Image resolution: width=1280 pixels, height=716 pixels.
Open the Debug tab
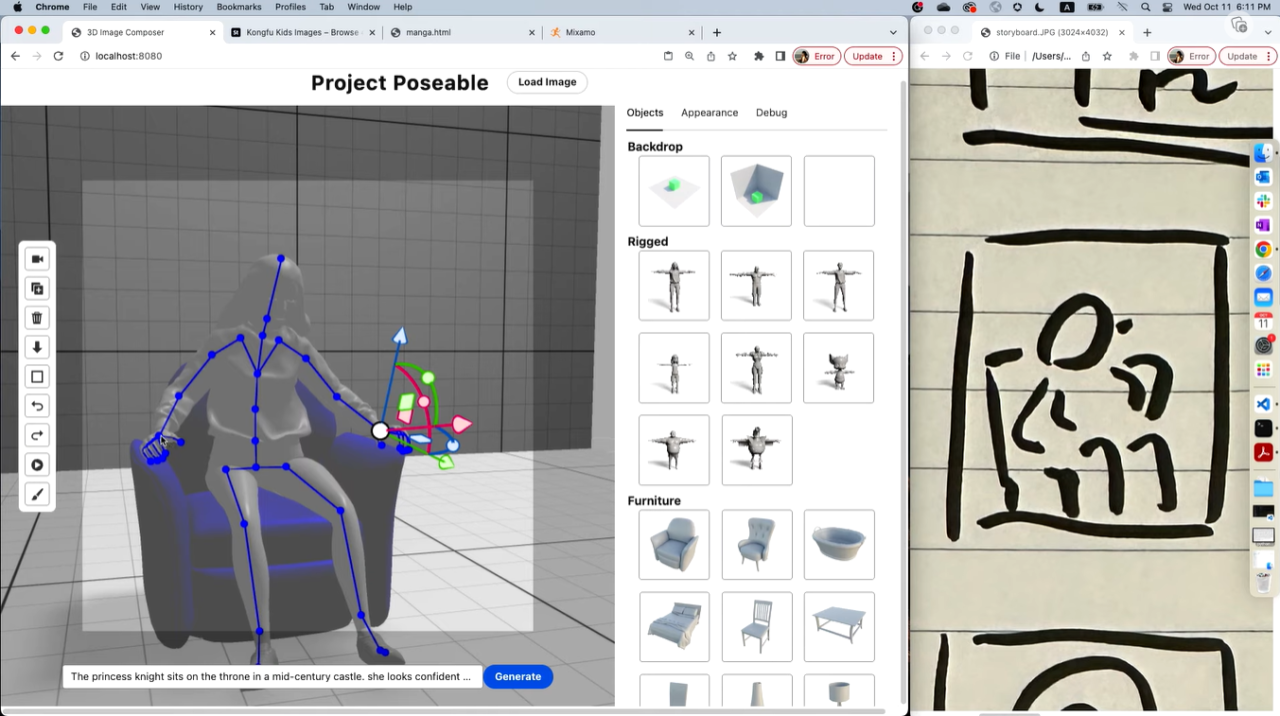(x=771, y=112)
